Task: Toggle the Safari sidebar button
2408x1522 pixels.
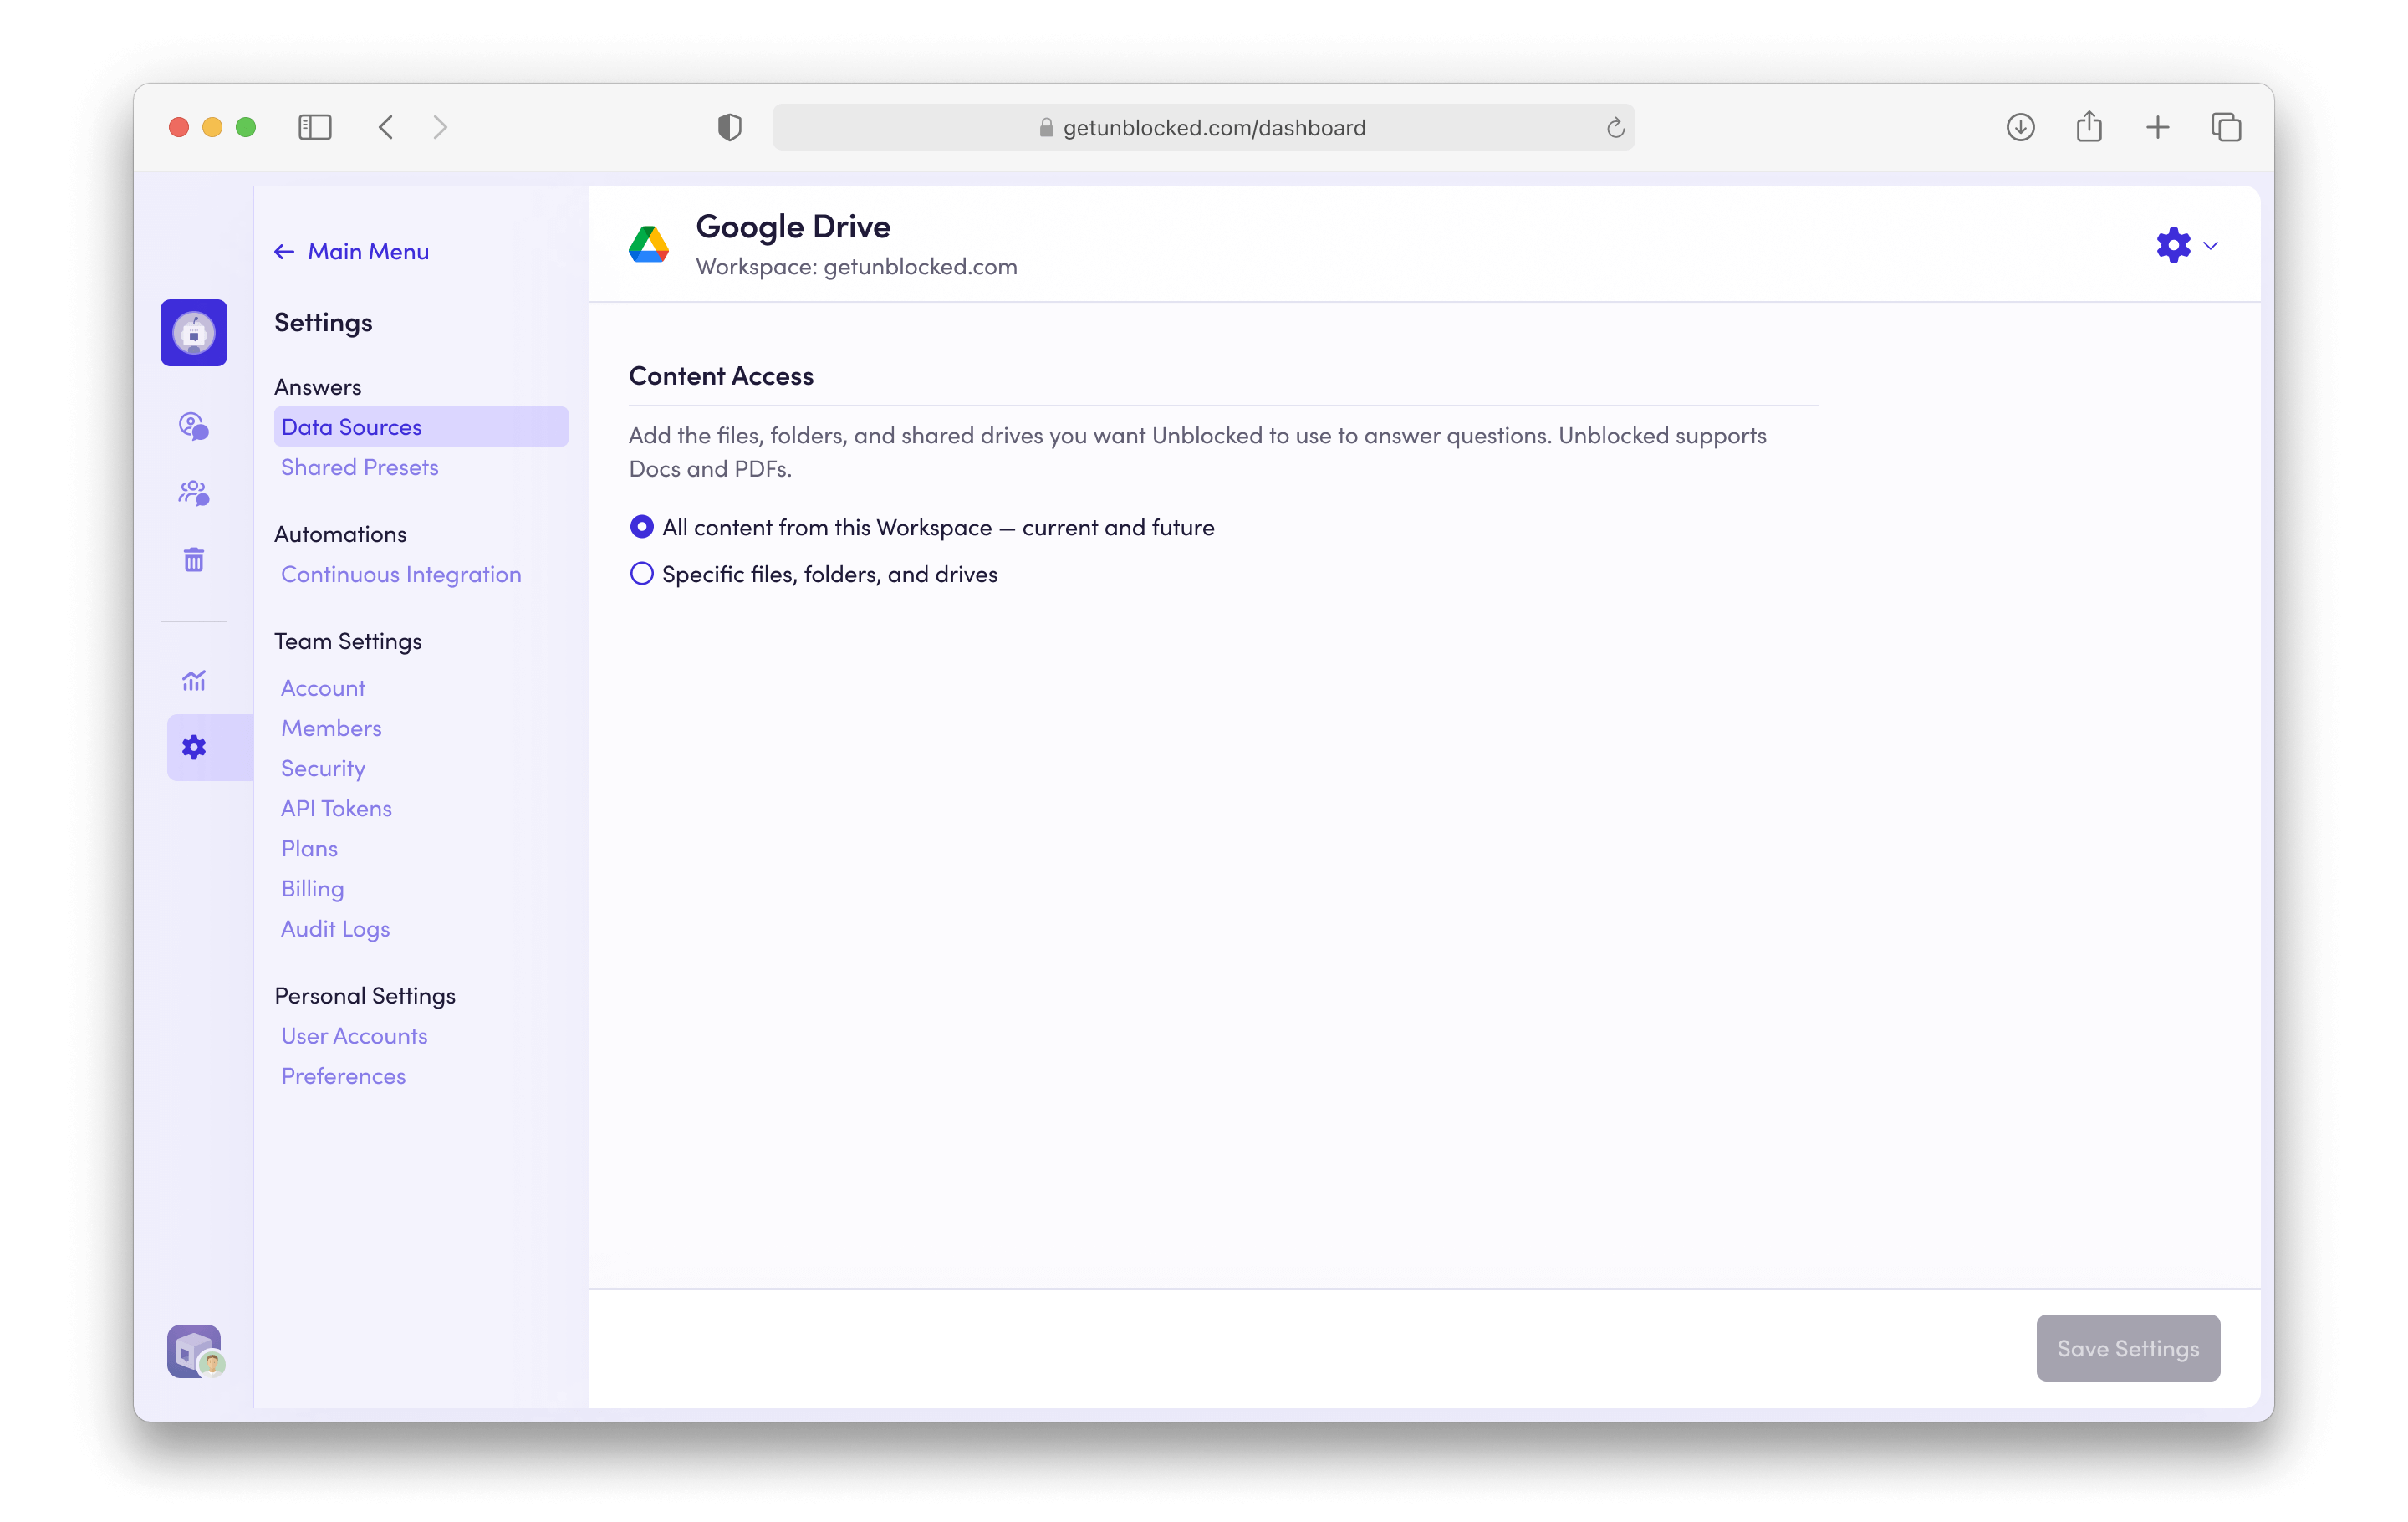Action: click(x=314, y=127)
